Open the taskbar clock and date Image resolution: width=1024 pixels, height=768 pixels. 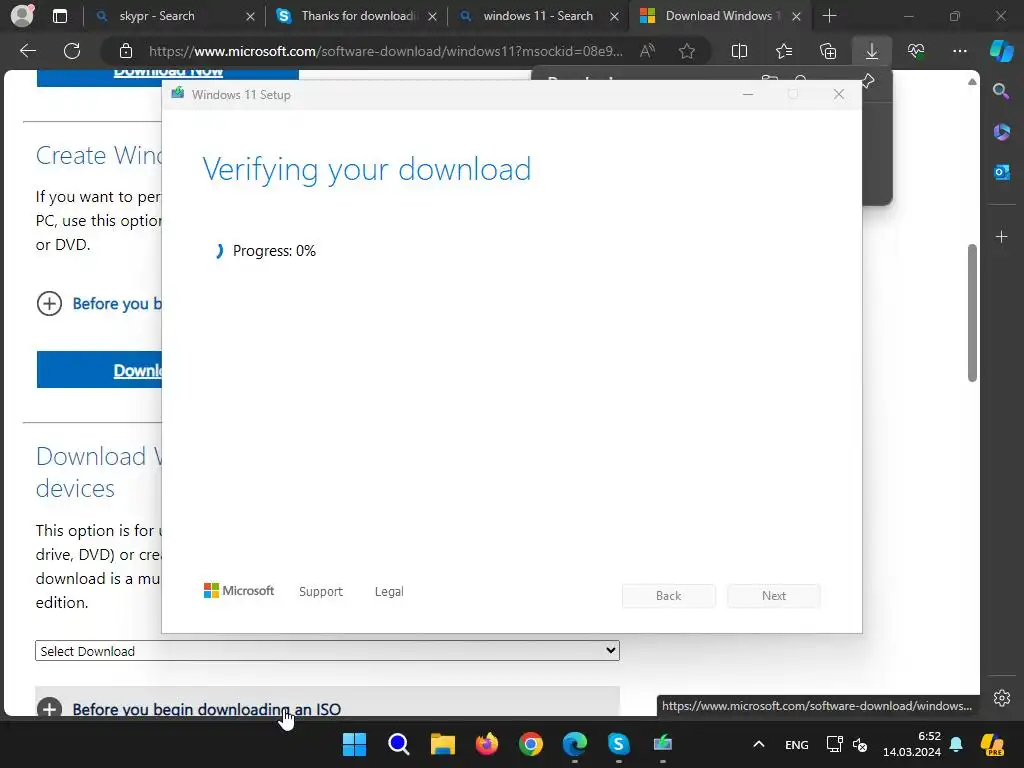[912, 744]
